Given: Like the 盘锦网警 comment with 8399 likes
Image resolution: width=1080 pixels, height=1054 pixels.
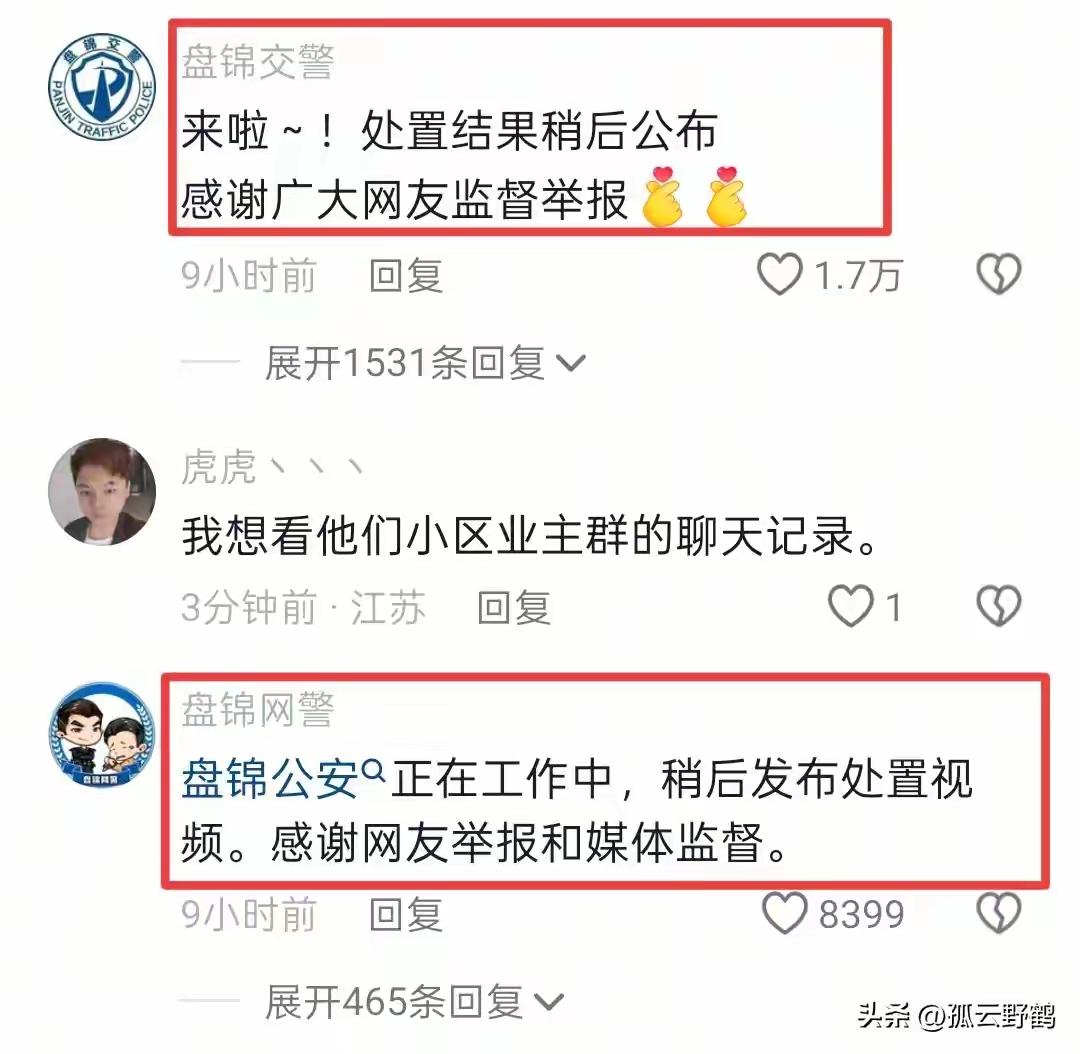Looking at the screenshot, I should (785, 913).
